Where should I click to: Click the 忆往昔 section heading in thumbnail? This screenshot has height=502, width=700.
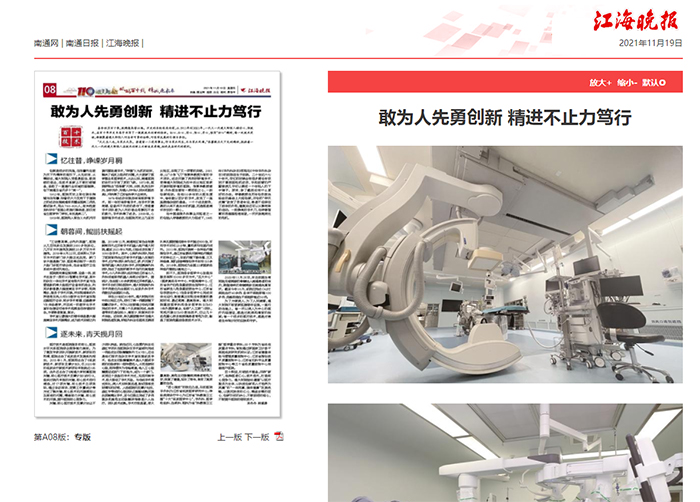pos(82,160)
